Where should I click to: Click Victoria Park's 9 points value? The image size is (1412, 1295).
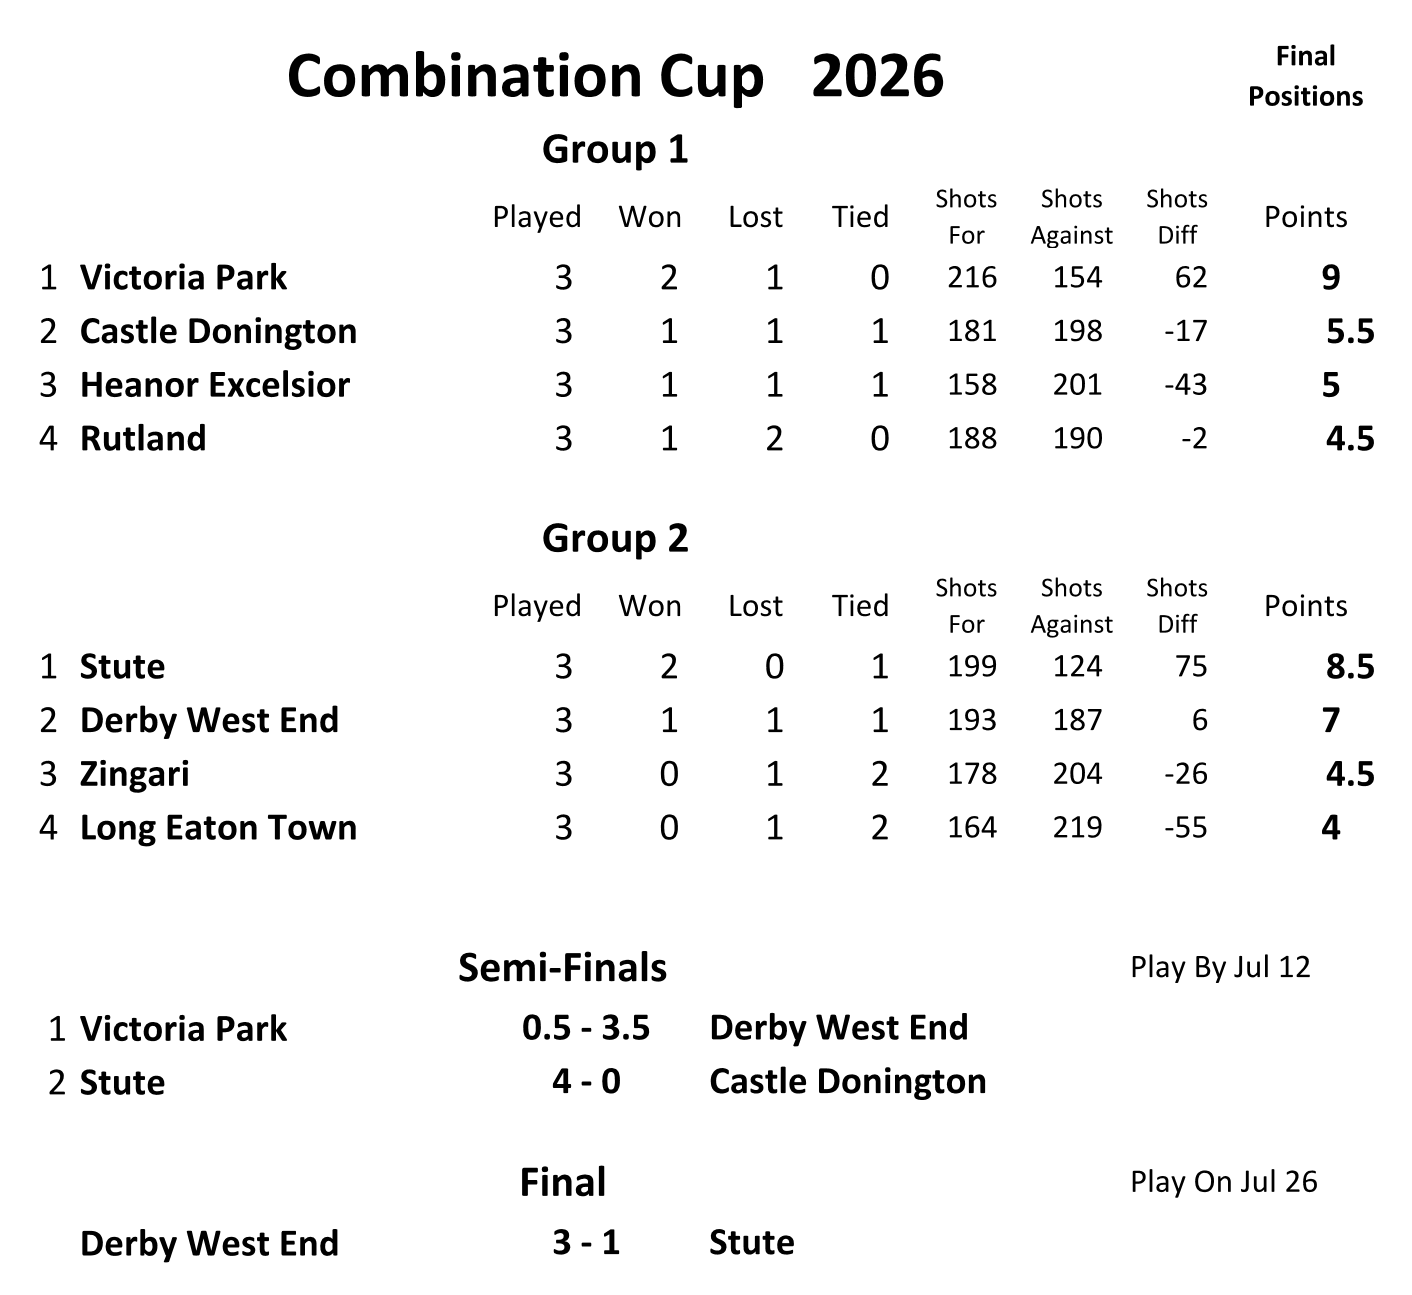point(1330,277)
